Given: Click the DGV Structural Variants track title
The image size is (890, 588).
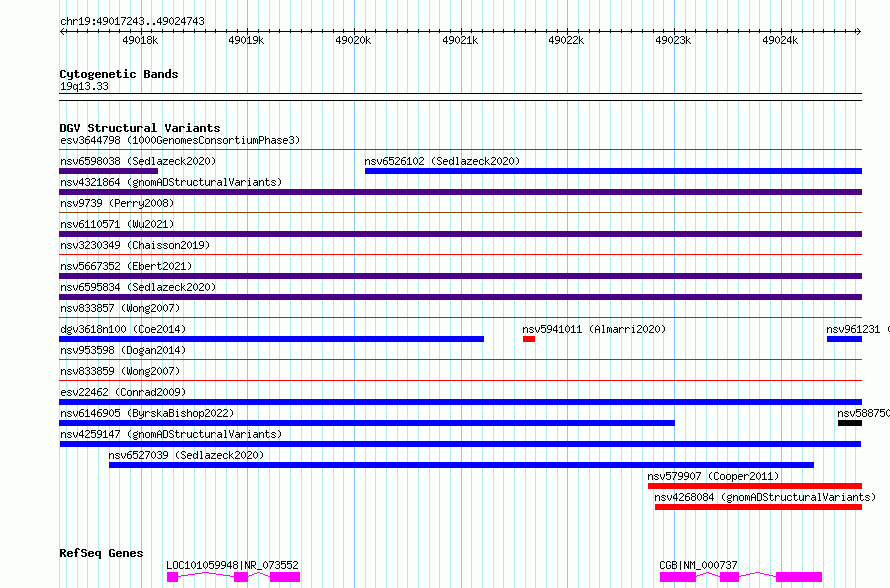Looking at the screenshot, I should 140,128.
